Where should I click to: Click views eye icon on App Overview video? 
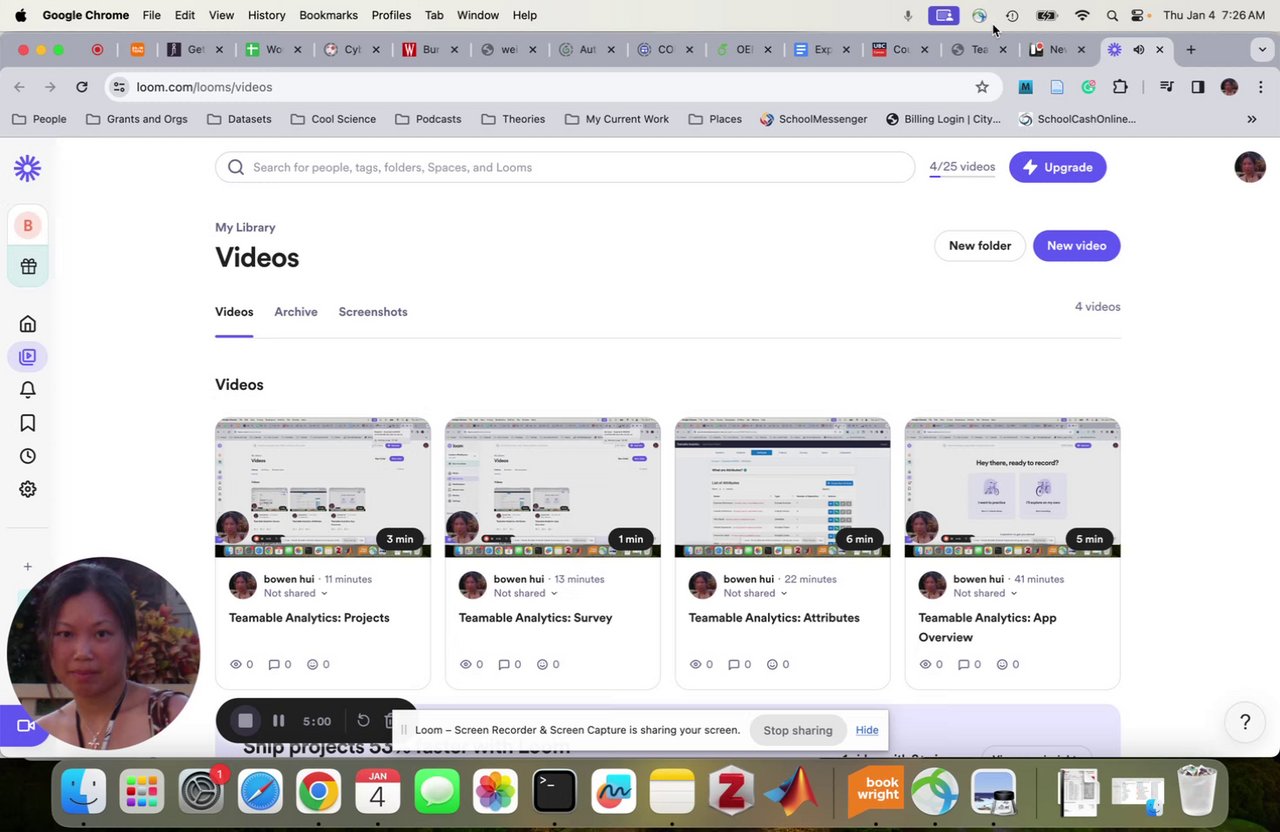(x=927, y=664)
